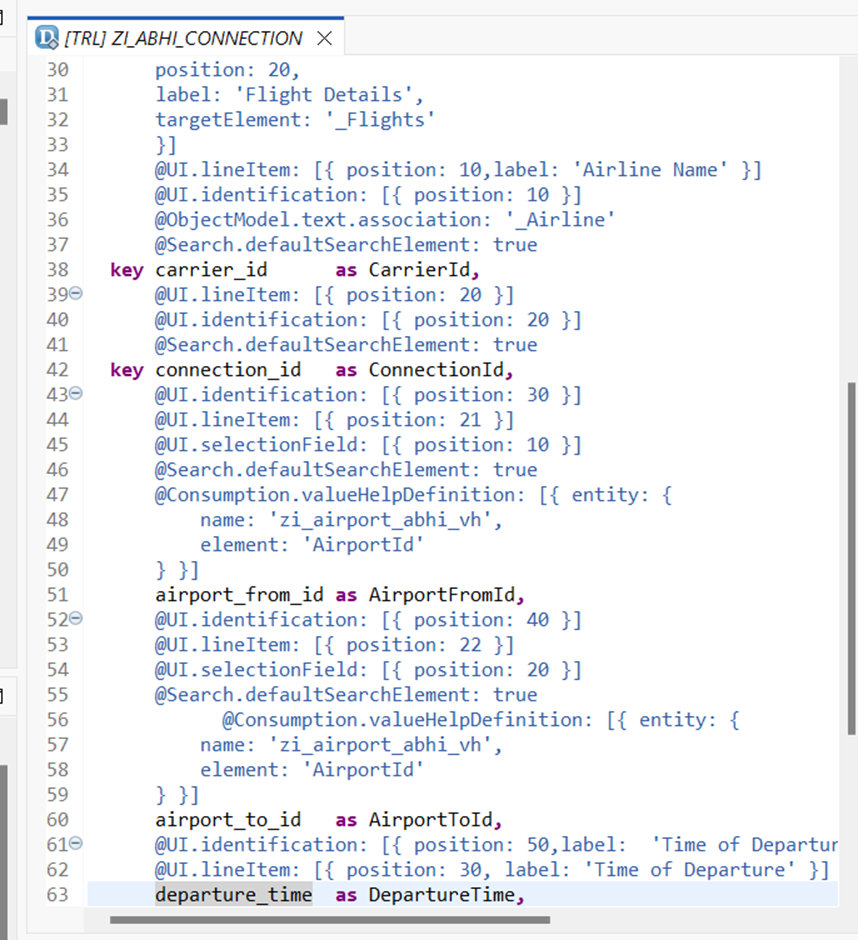Click on airport_from_id field on line 51

pos(239,595)
